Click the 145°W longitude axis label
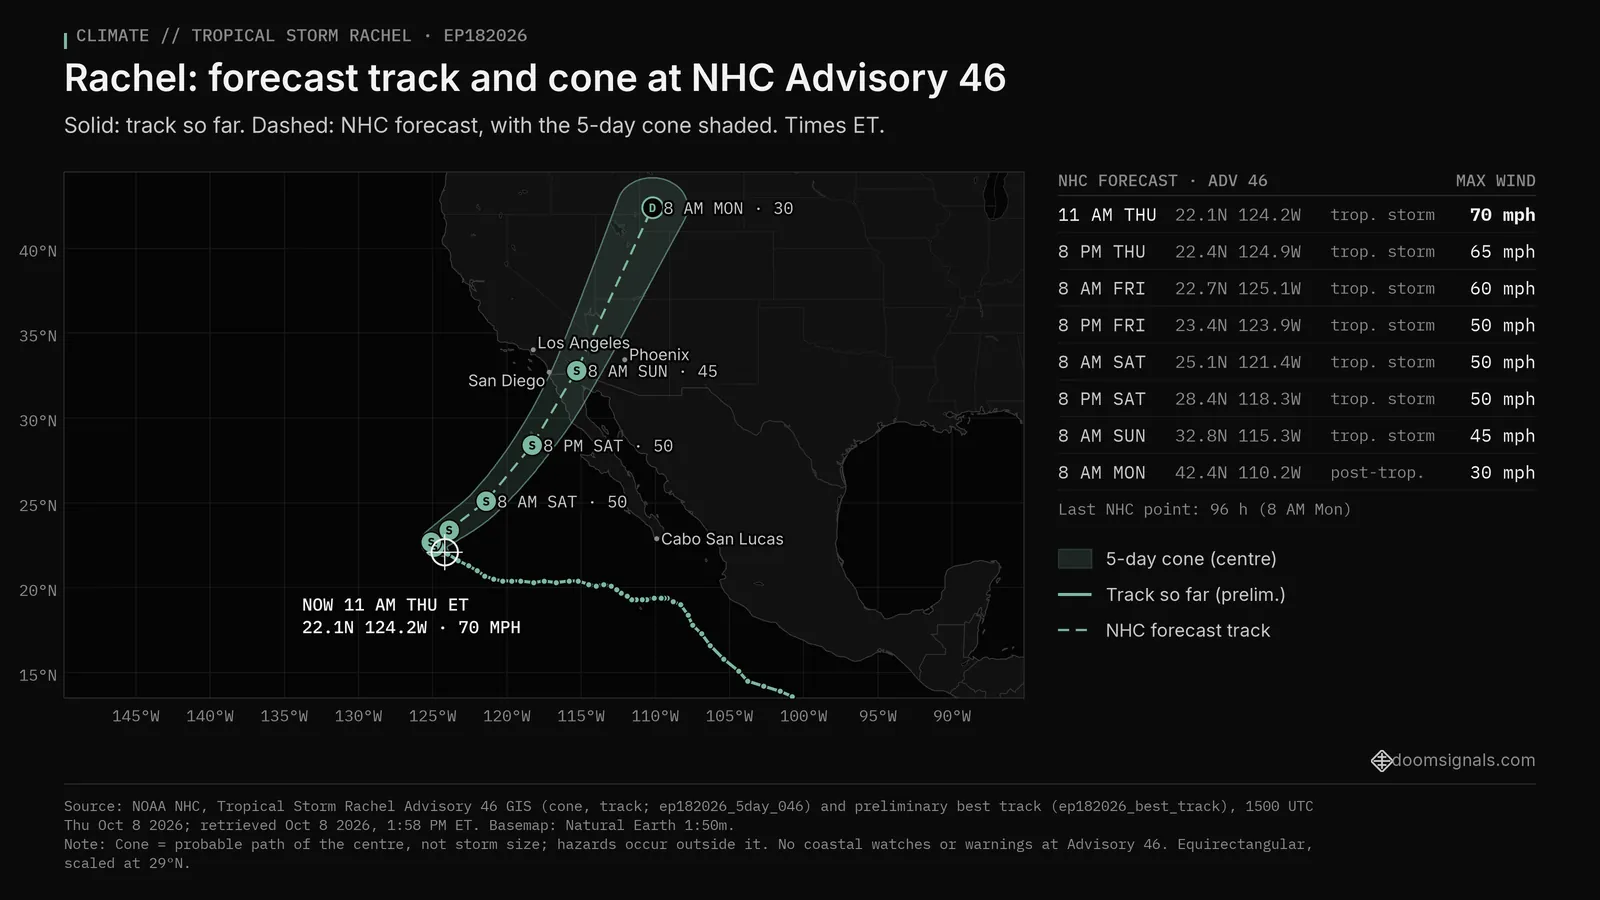 [136, 717]
